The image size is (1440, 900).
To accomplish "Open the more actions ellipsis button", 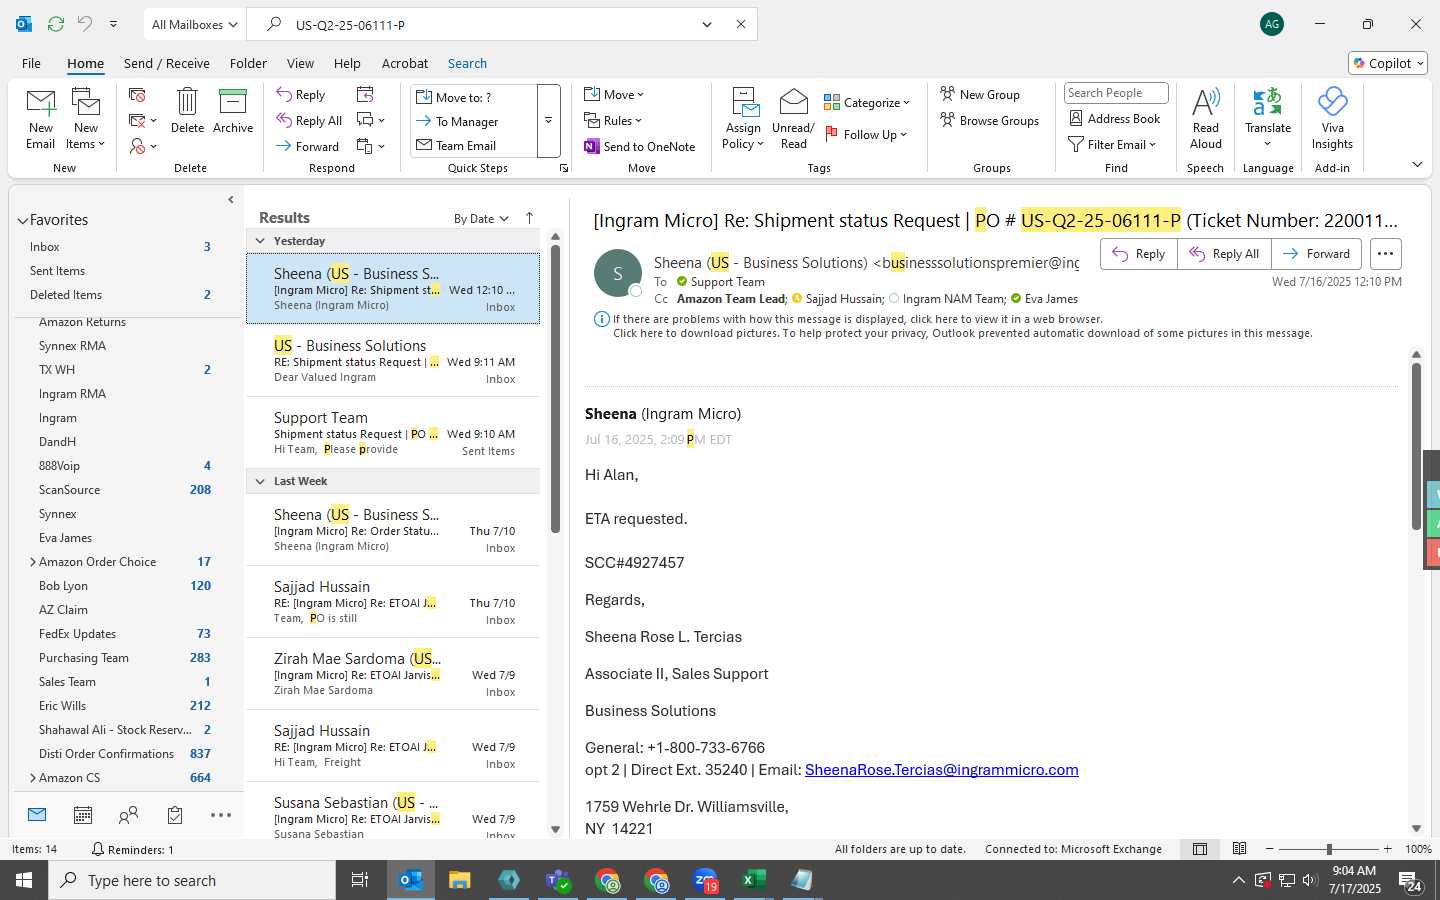I will click(x=1385, y=254).
